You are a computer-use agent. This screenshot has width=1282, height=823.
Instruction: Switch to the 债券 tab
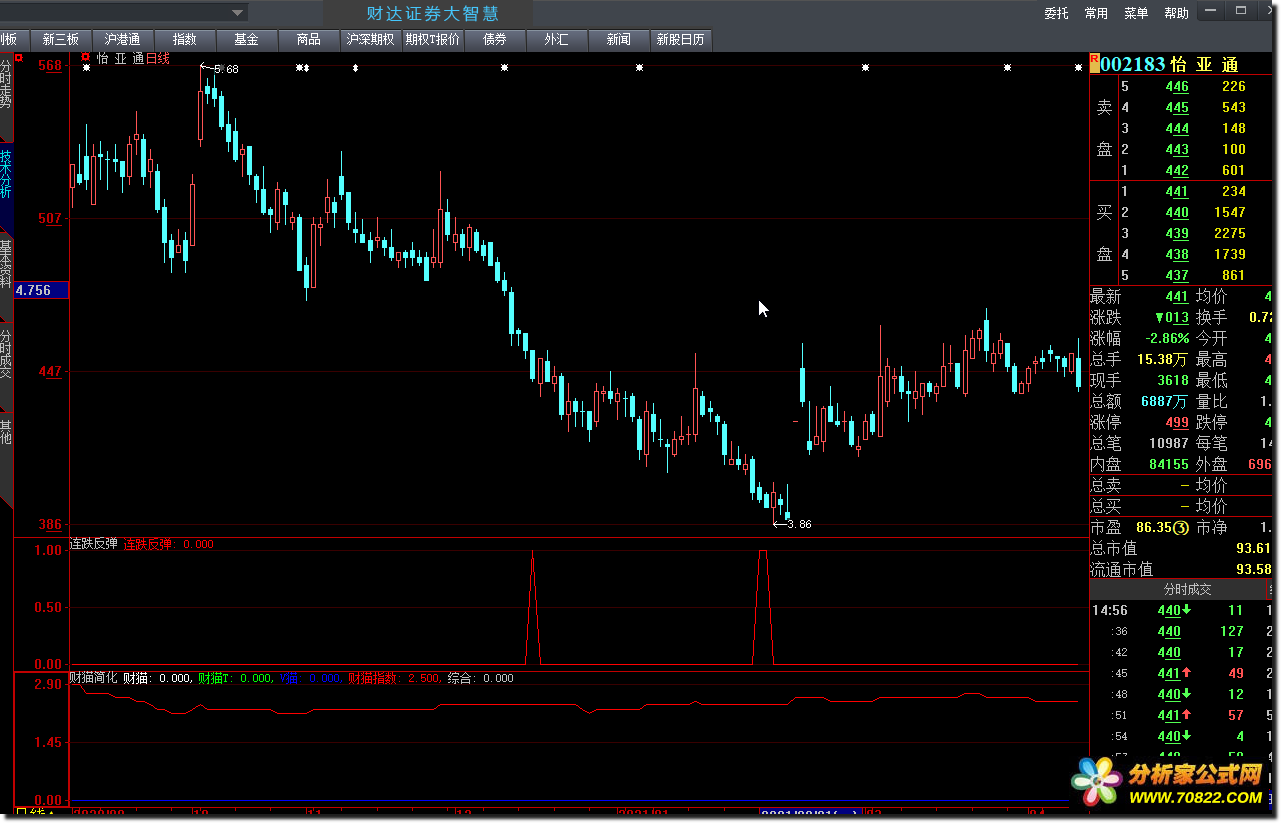[x=494, y=40]
